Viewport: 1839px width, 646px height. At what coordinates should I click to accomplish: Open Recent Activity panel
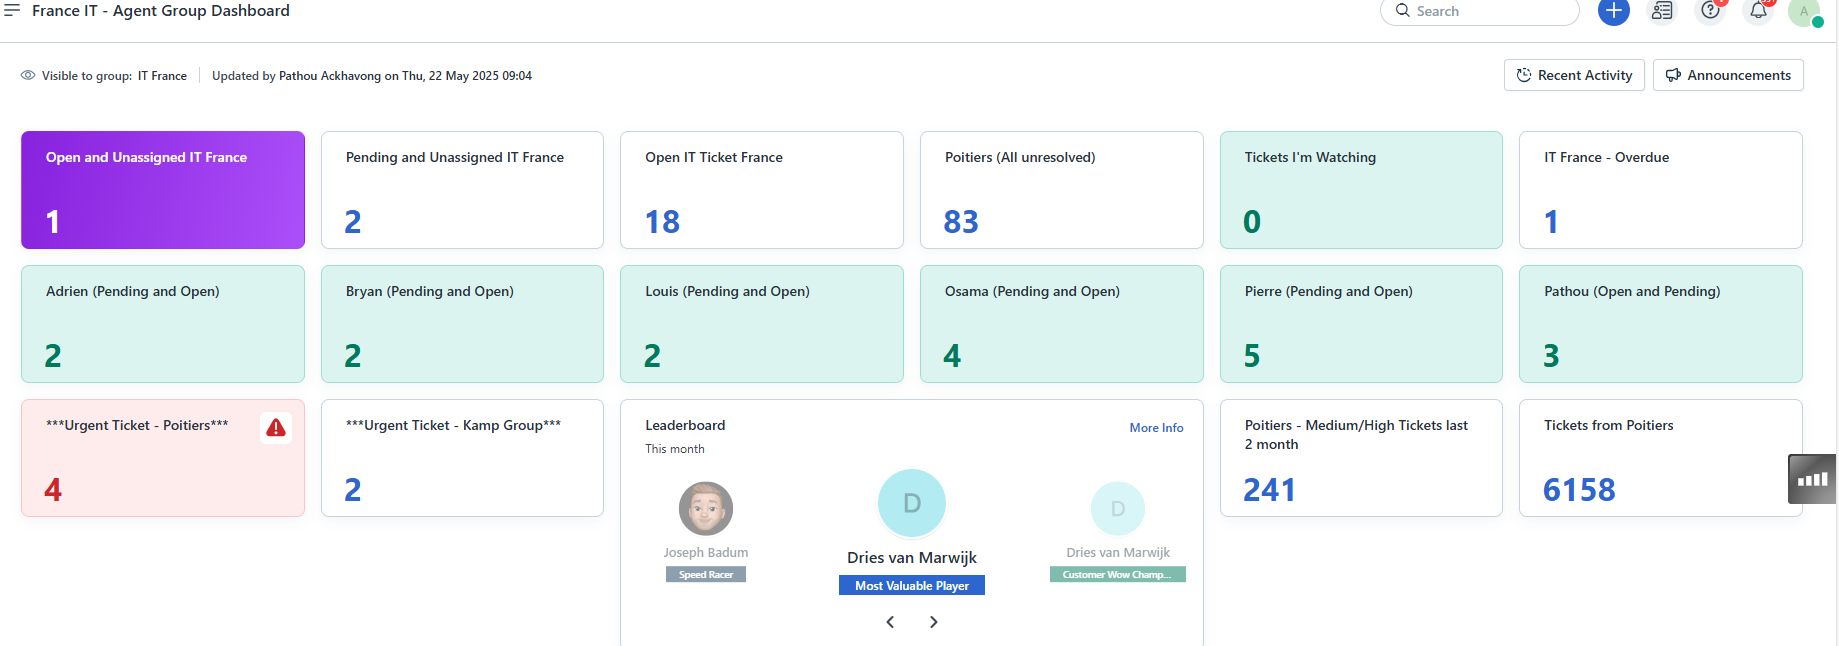pyautogui.click(x=1574, y=76)
